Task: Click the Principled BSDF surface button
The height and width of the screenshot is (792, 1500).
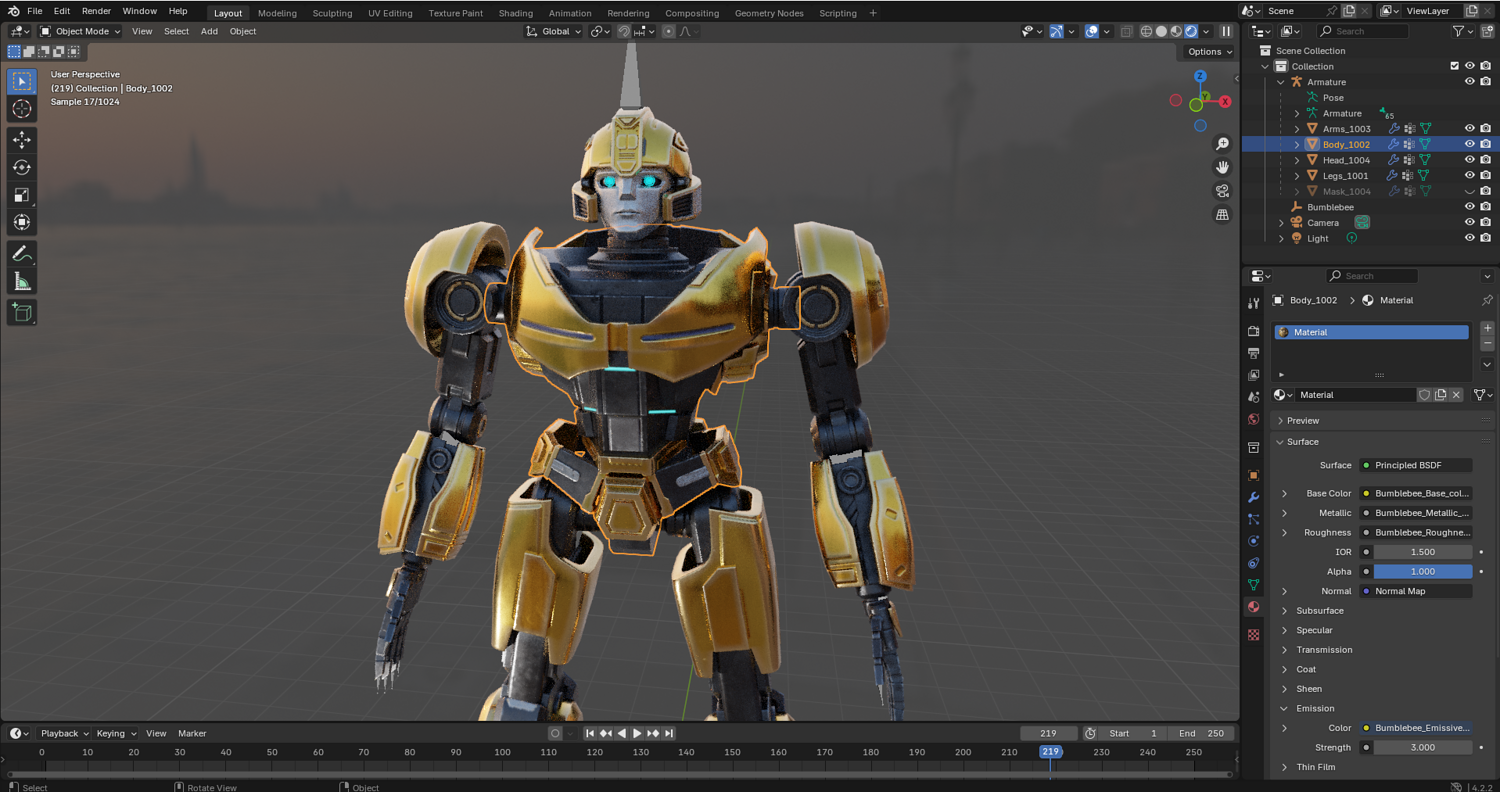Action: pyautogui.click(x=1415, y=465)
